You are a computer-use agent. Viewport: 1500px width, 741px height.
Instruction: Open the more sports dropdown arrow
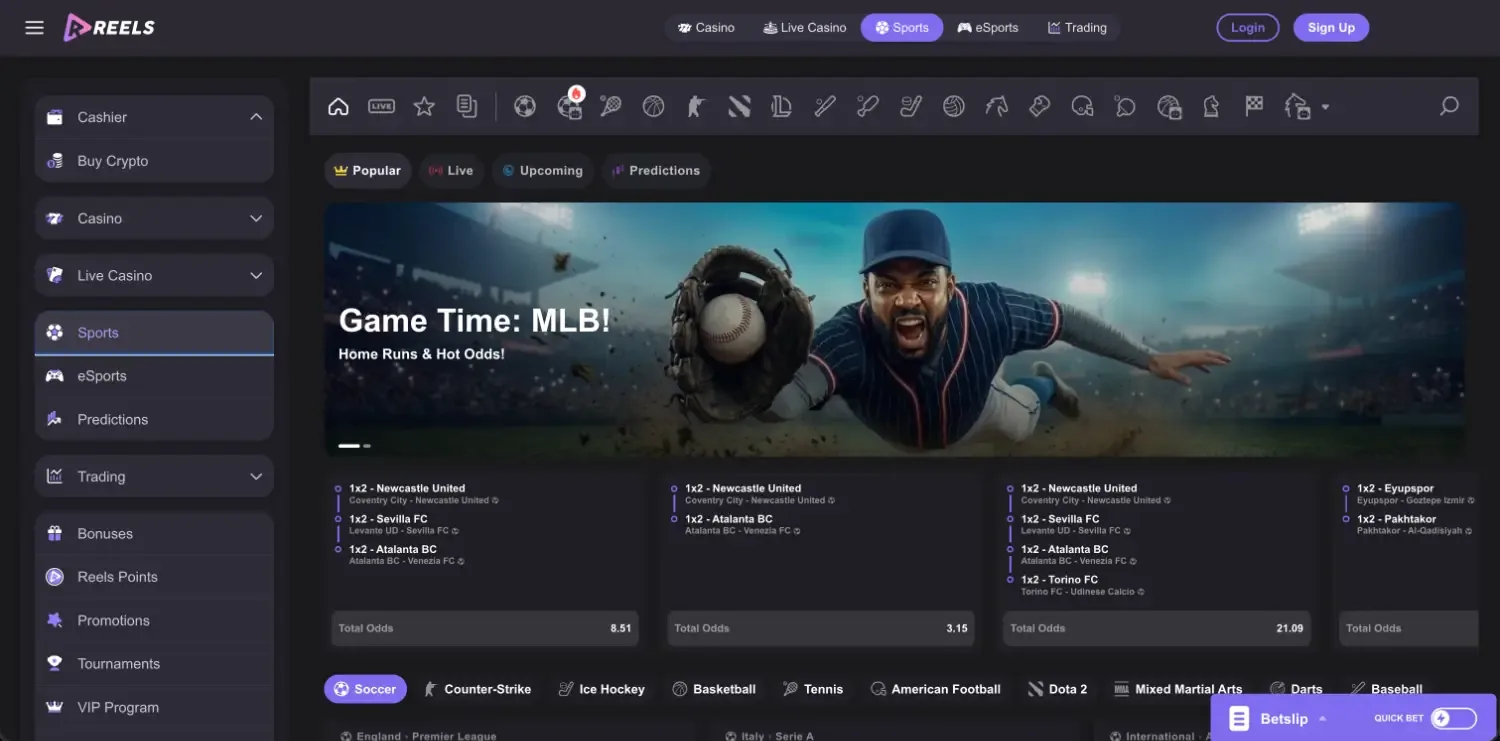tap(1325, 107)
